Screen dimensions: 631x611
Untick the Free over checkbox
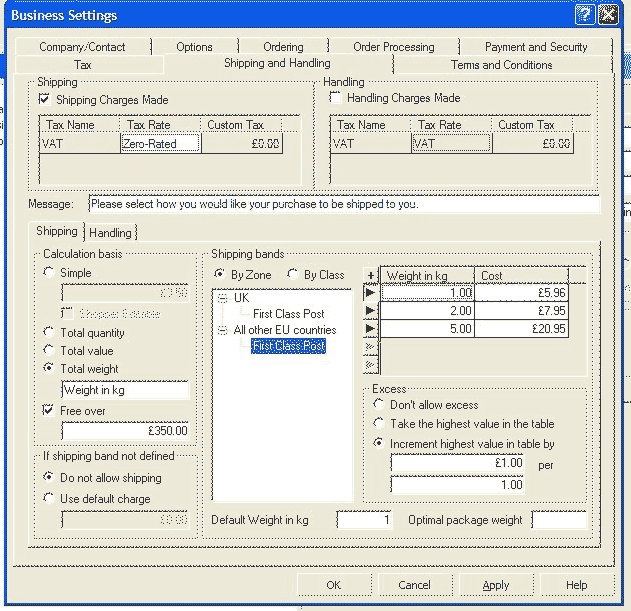49,410
